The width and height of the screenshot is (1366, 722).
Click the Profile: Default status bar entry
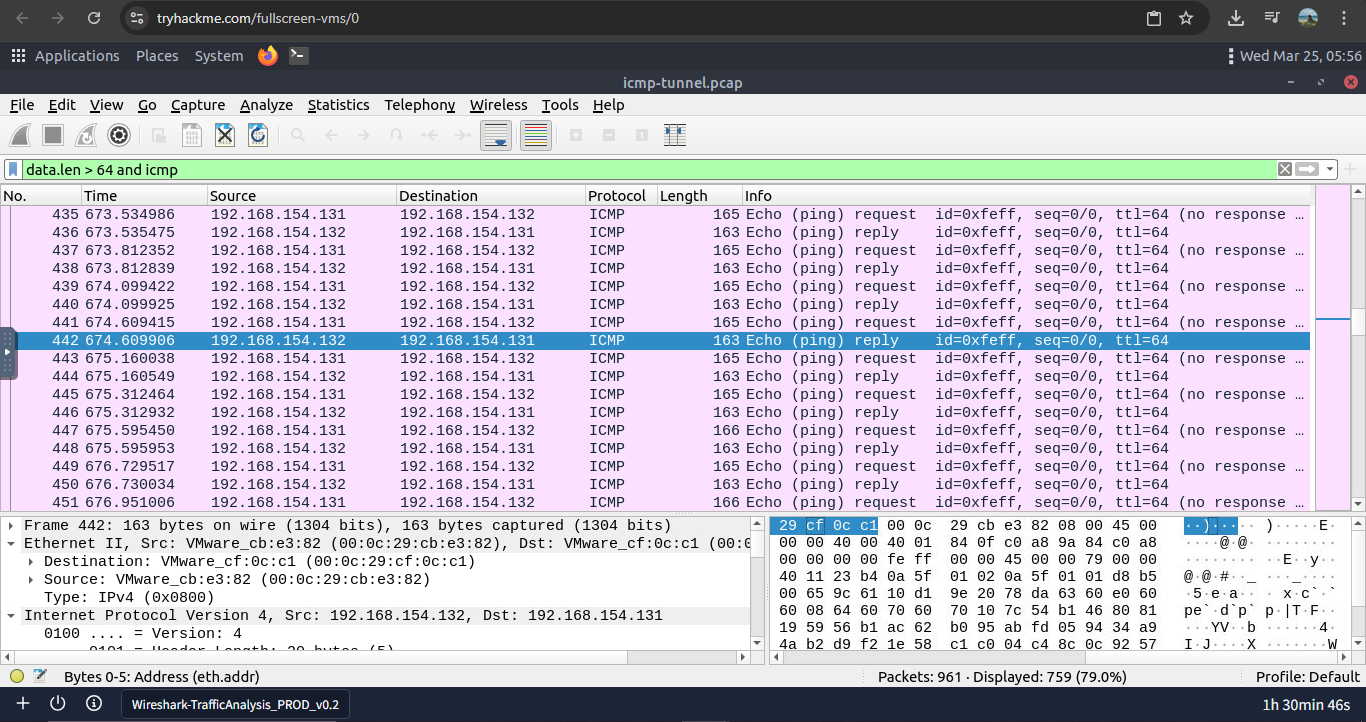pos(1308,676)
